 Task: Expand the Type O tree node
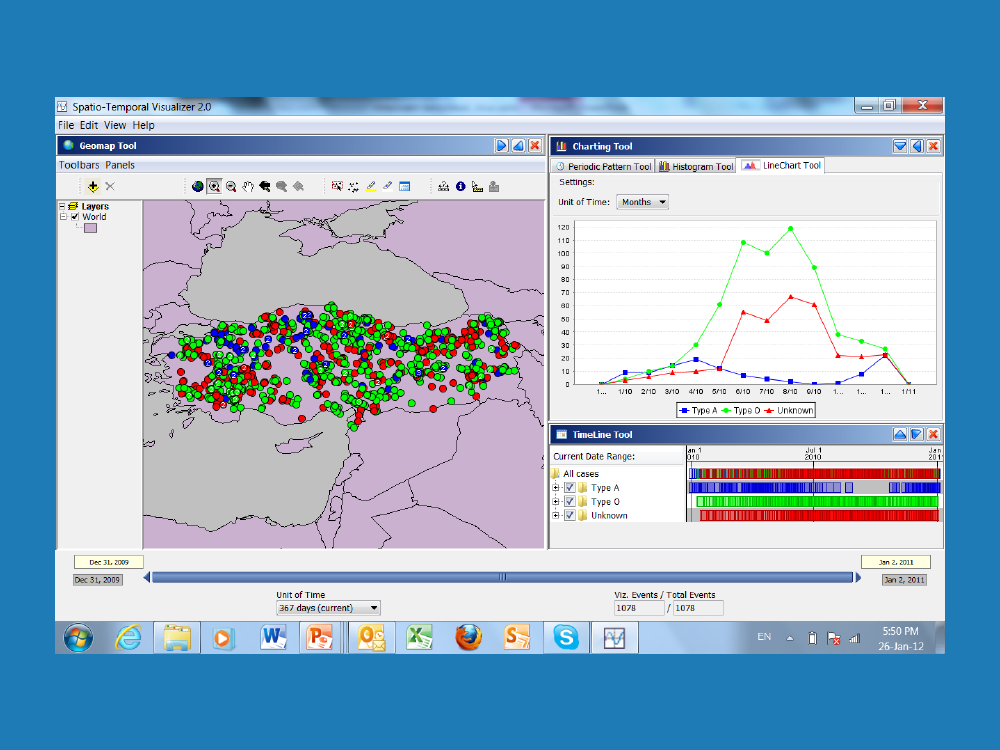[555, 501]
